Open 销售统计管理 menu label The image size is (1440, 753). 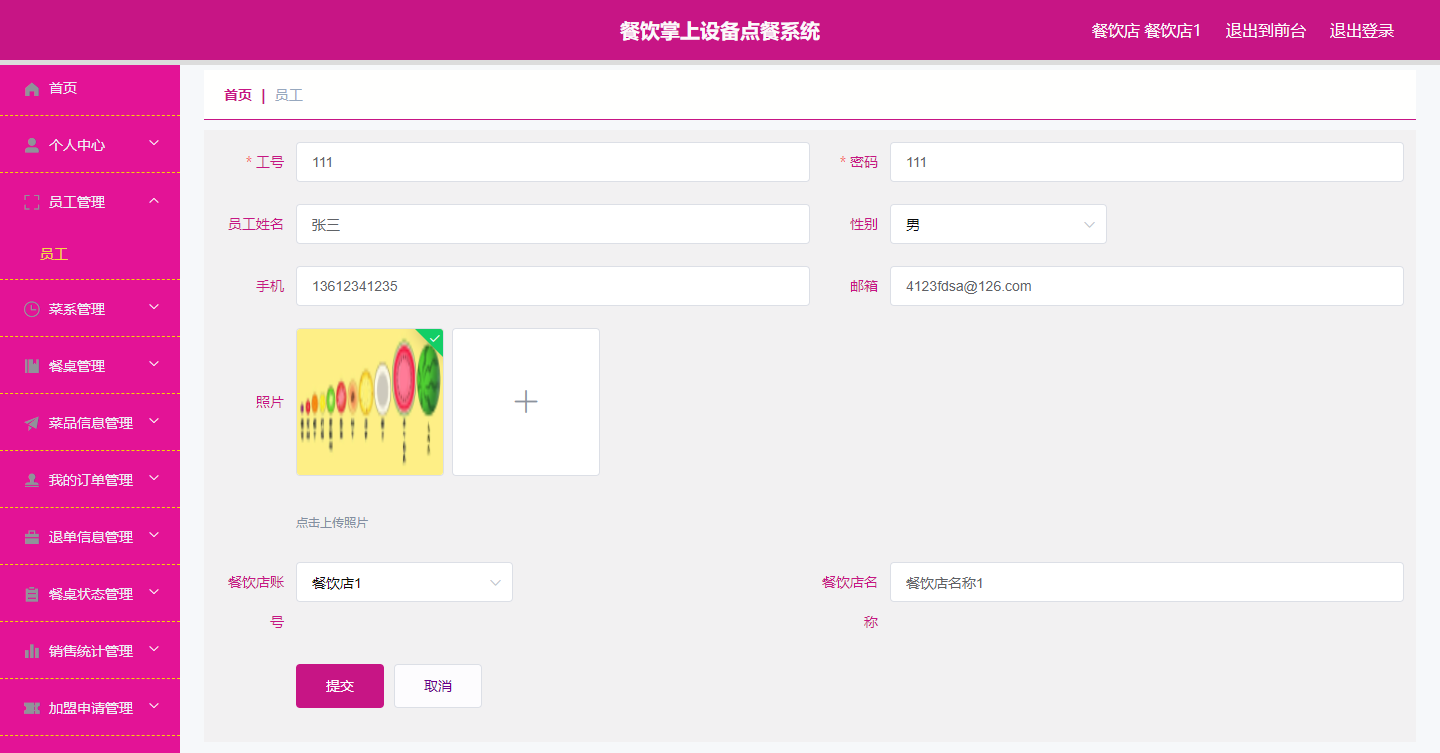[91, 651]
